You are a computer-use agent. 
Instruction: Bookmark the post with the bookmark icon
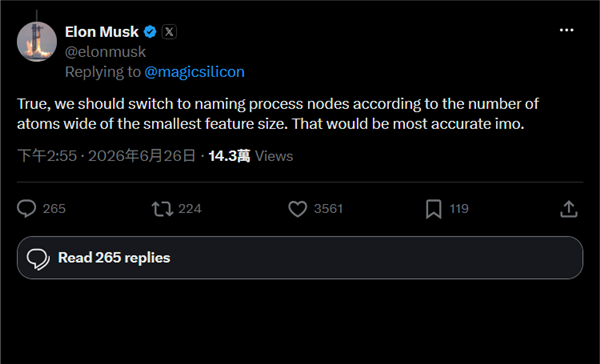[434, 209]
